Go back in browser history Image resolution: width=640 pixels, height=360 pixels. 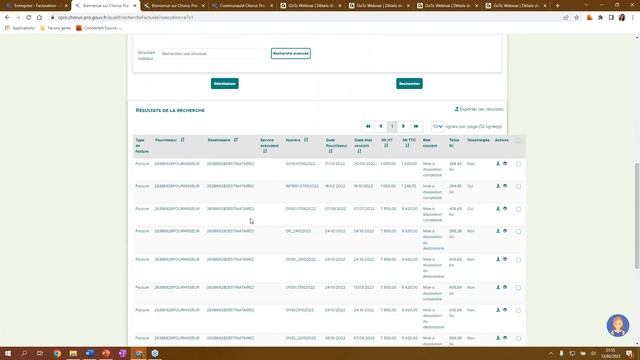tap(7, 18)
